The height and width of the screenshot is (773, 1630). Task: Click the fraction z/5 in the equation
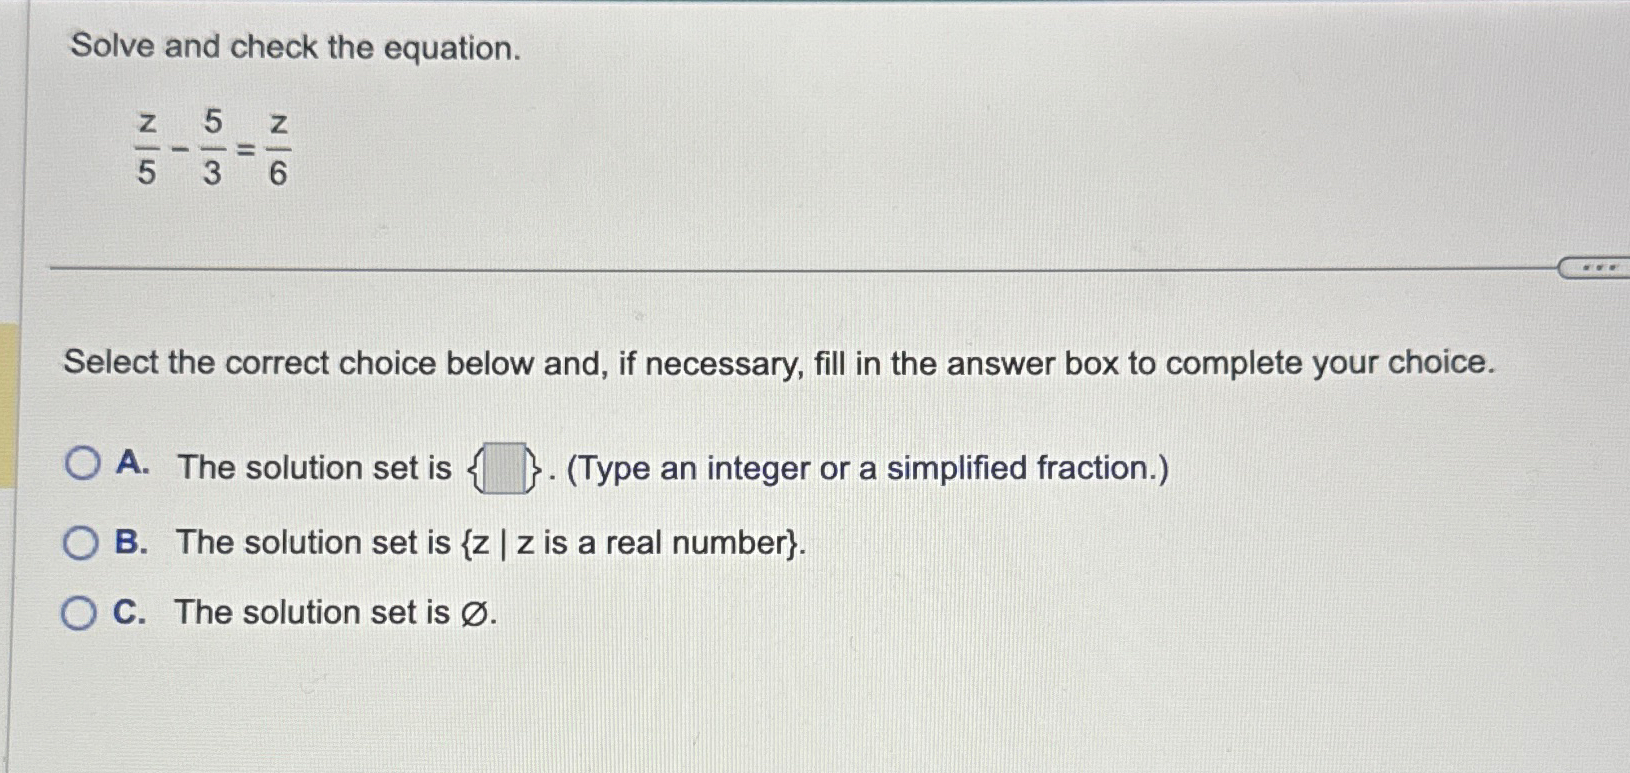tap(146, 148)
